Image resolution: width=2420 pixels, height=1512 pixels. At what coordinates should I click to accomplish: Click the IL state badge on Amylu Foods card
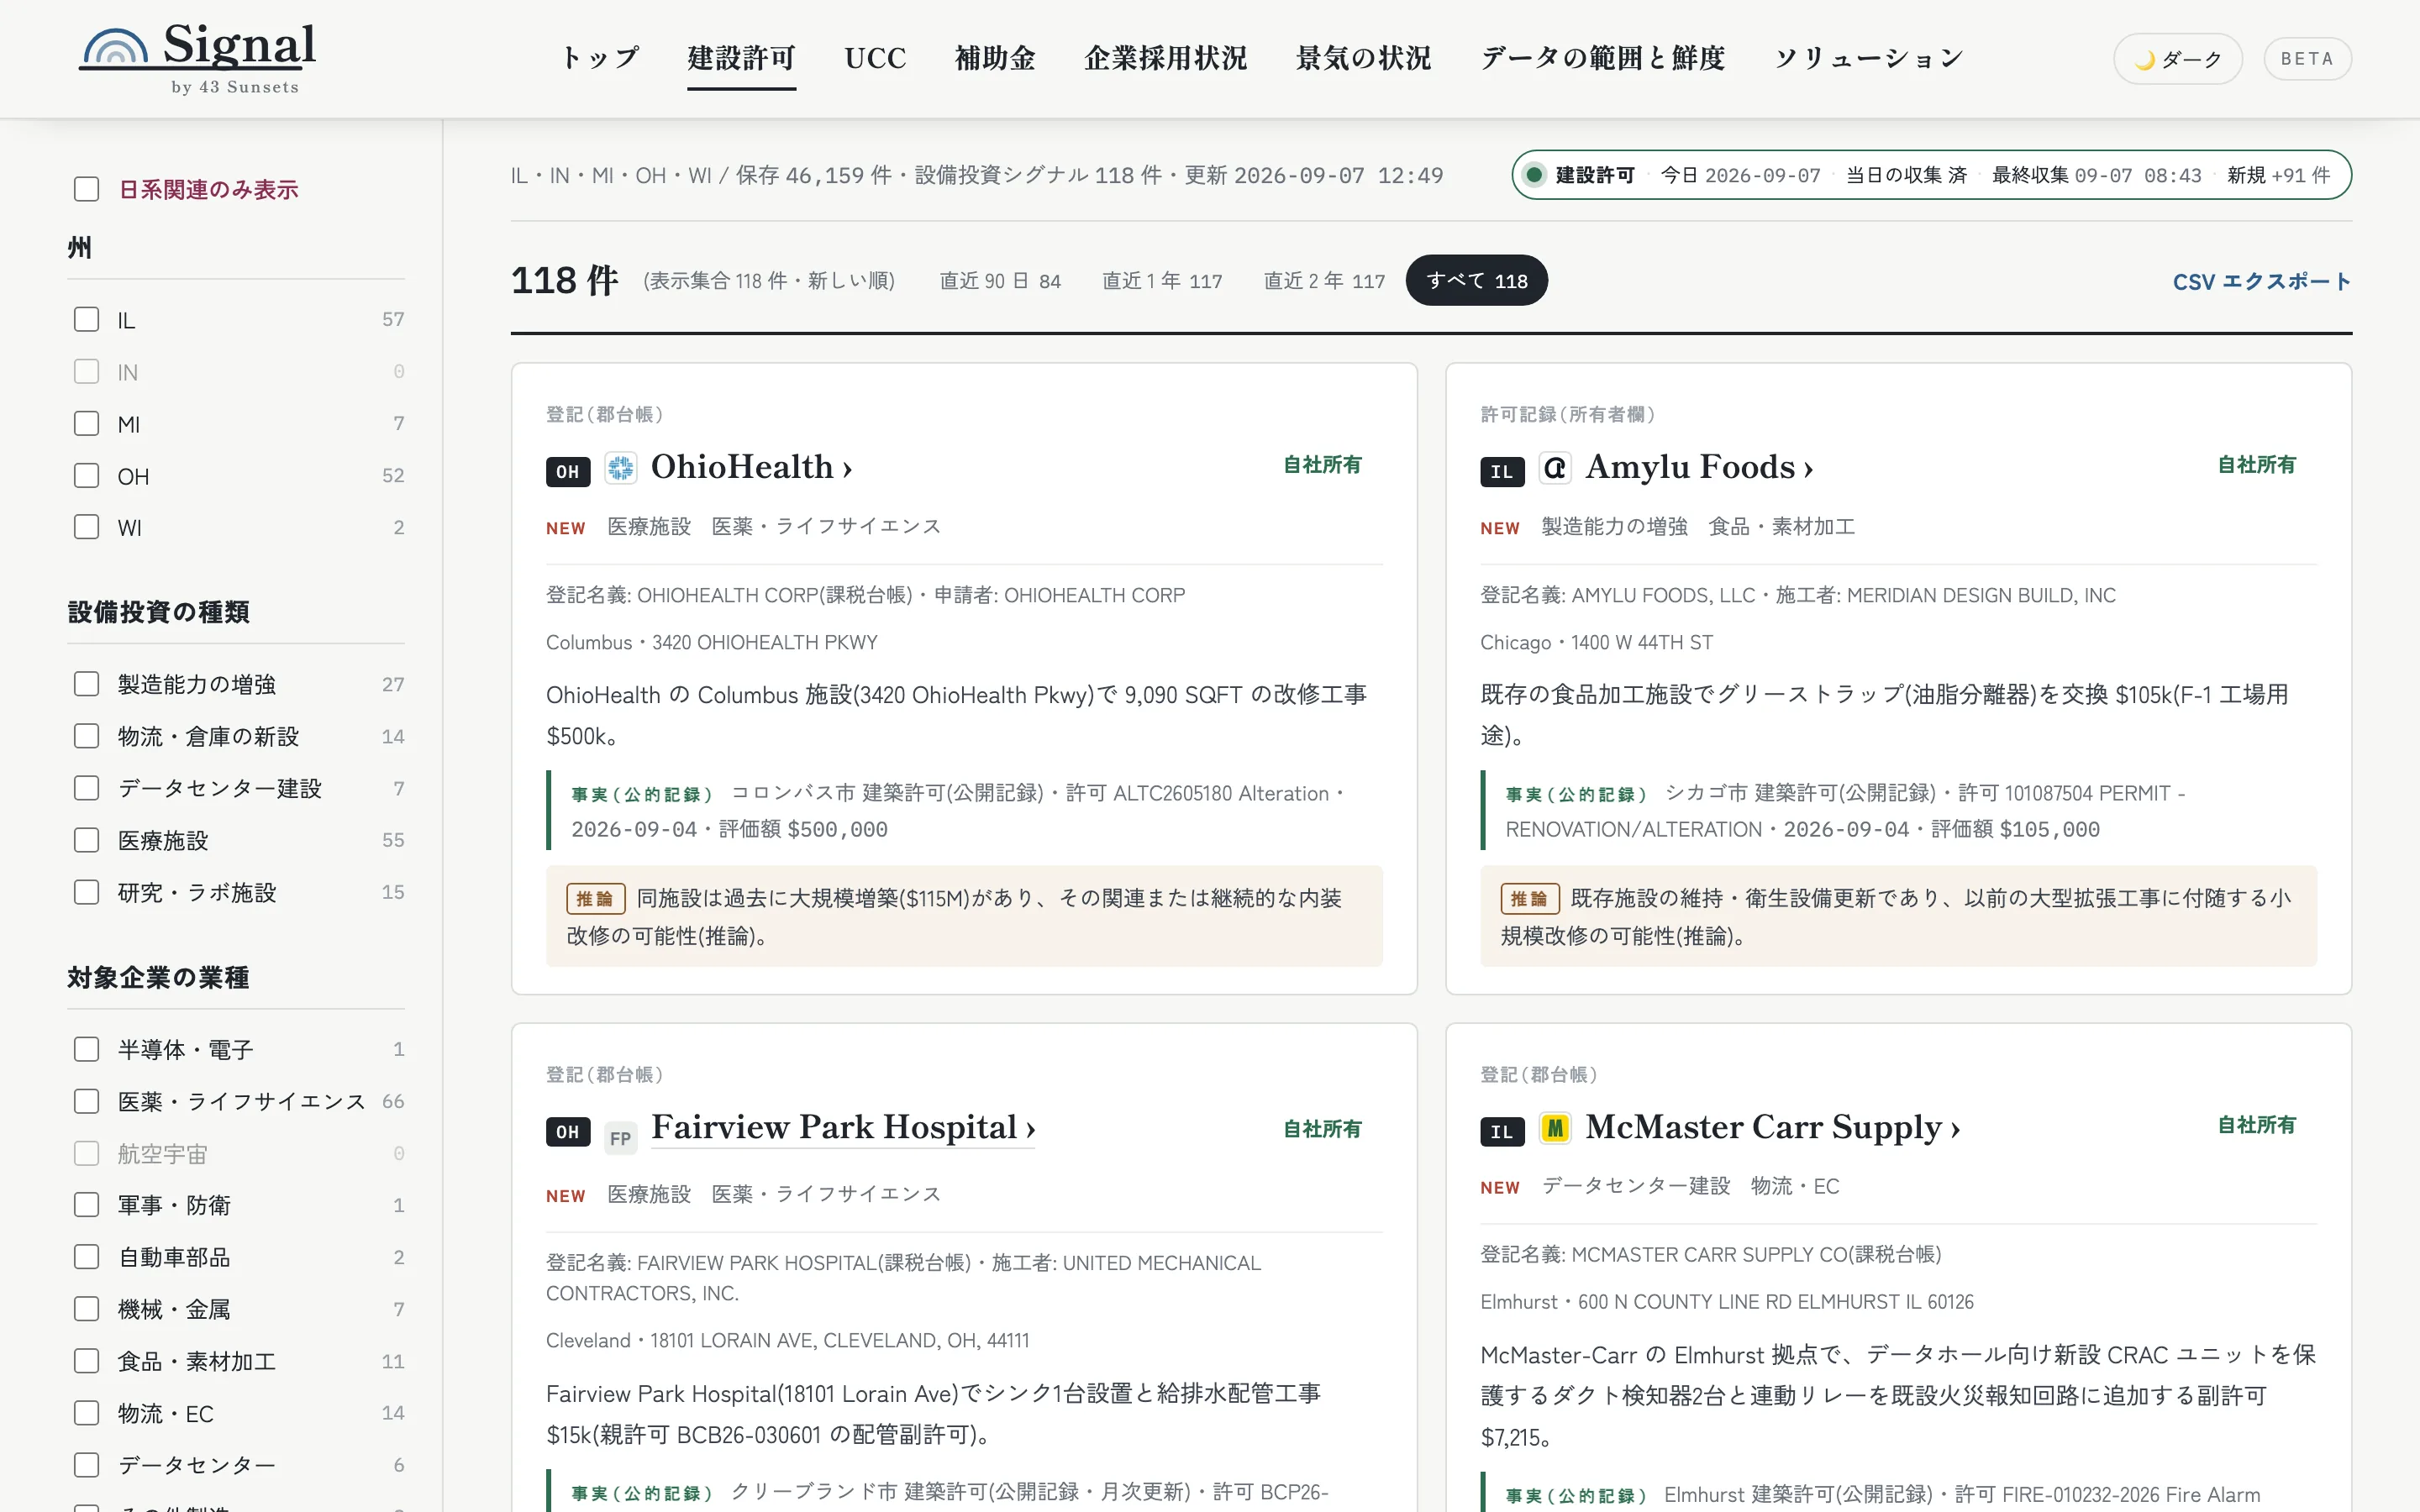pos(1502,471)
